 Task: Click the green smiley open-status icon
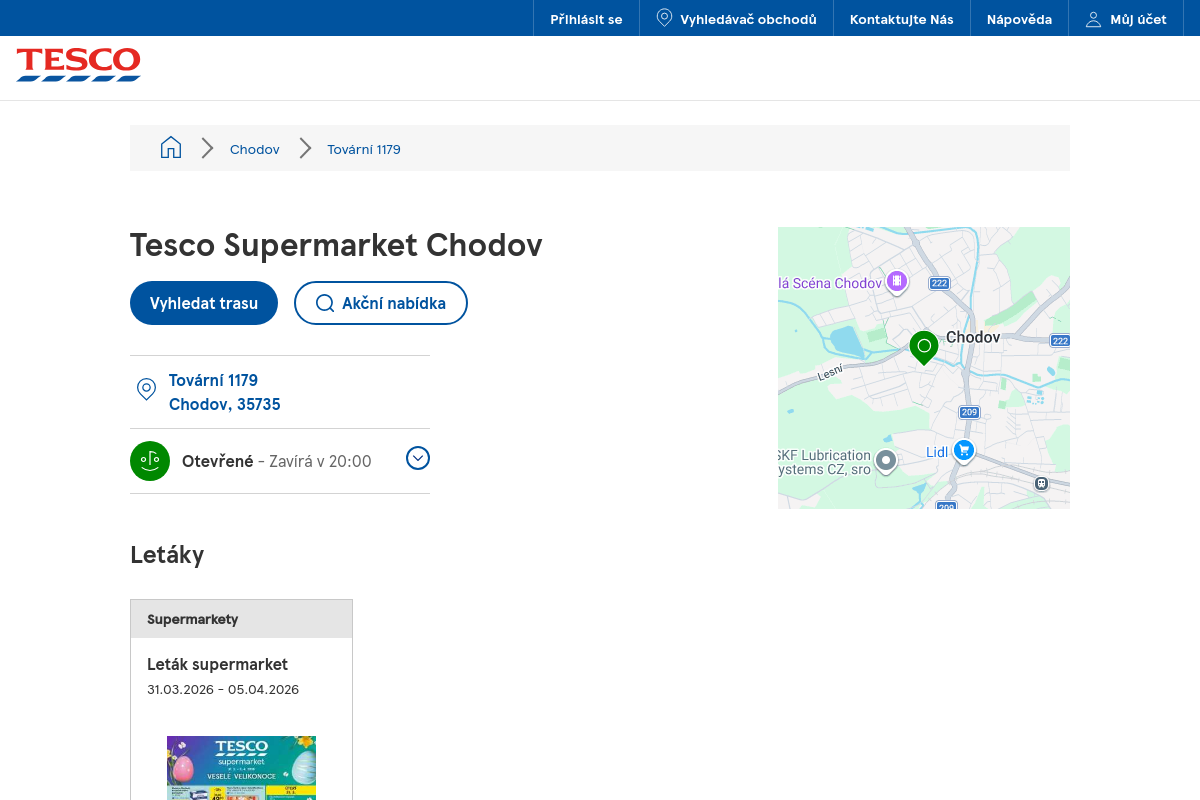tap(150, 461)
